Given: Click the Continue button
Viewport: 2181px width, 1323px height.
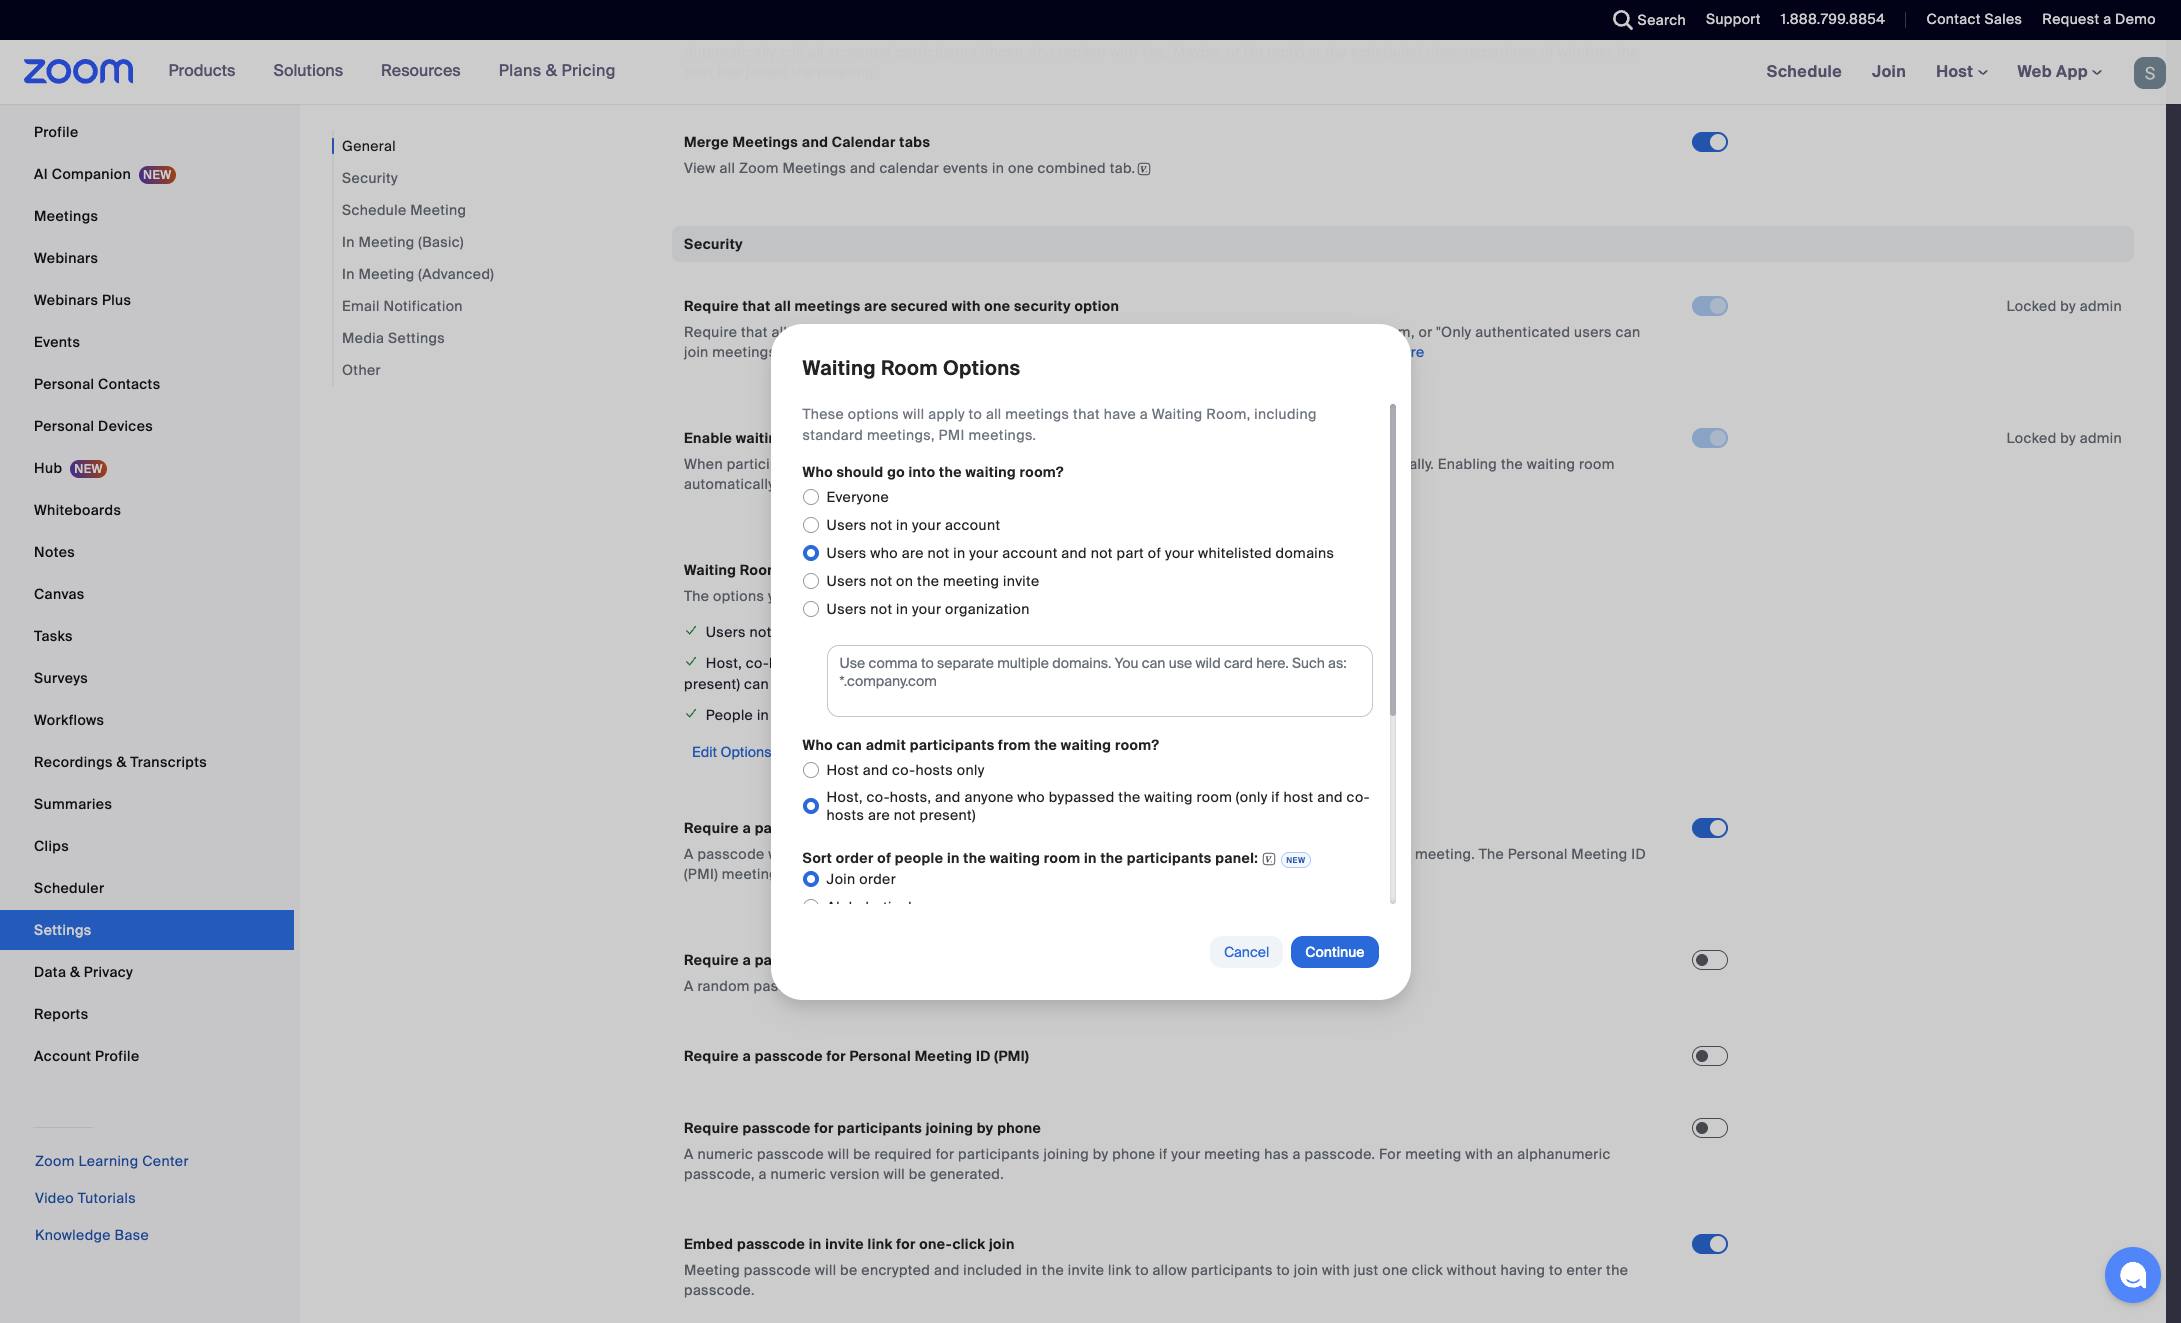Looking at the screenshot, I should pos(1334,952).
